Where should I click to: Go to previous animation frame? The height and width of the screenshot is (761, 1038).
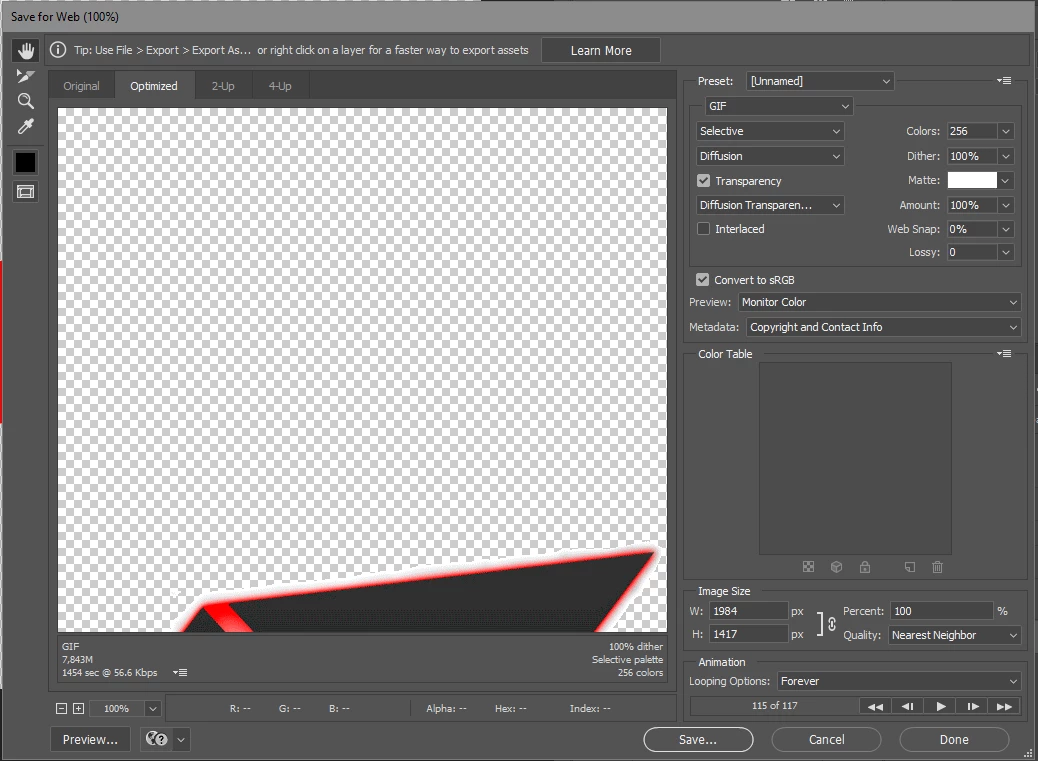point(908,707)
